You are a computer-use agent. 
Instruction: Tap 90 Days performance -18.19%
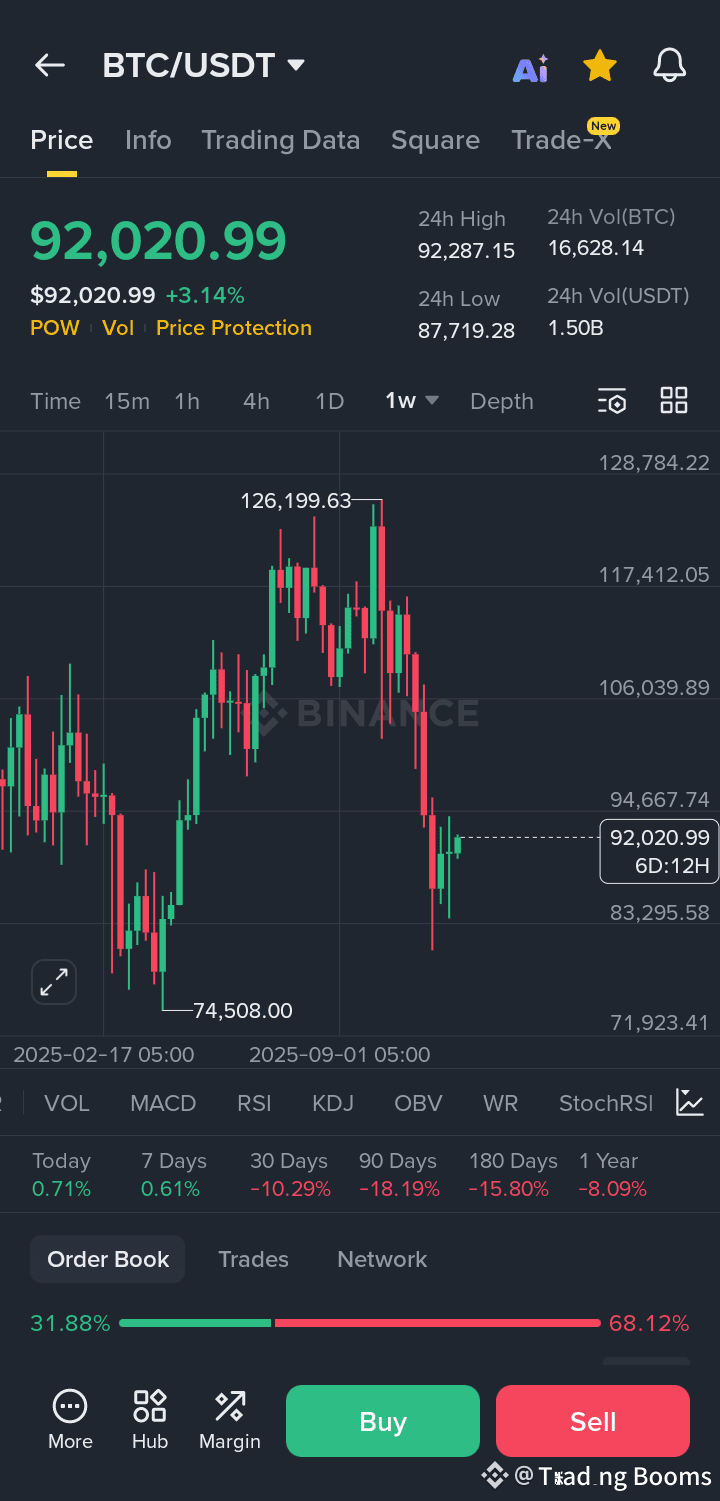coord(399,1175)
